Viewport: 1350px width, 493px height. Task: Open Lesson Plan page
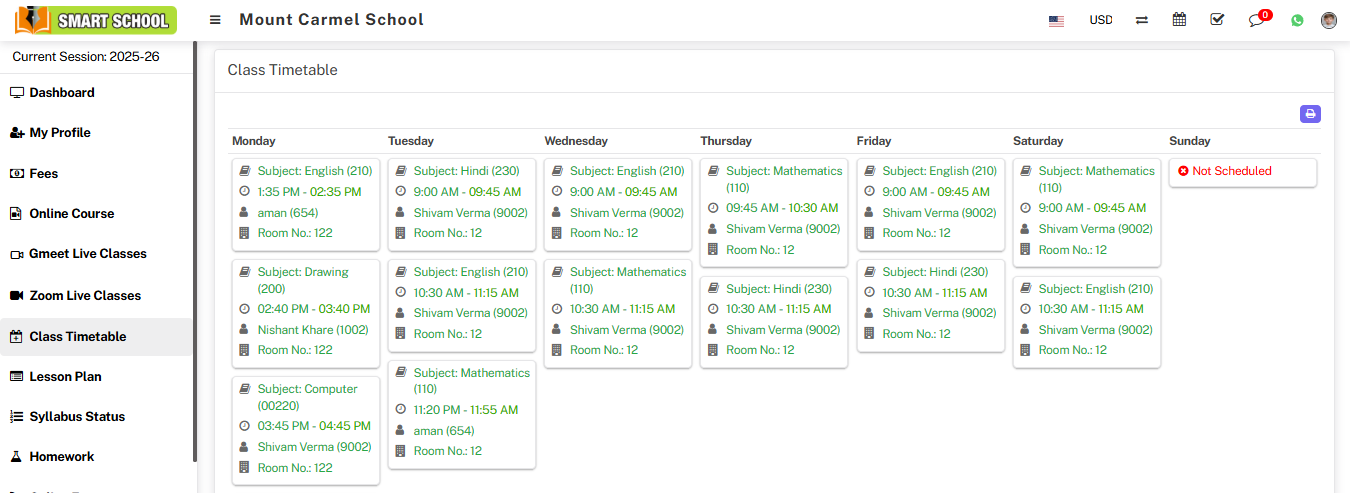[98, 377]
